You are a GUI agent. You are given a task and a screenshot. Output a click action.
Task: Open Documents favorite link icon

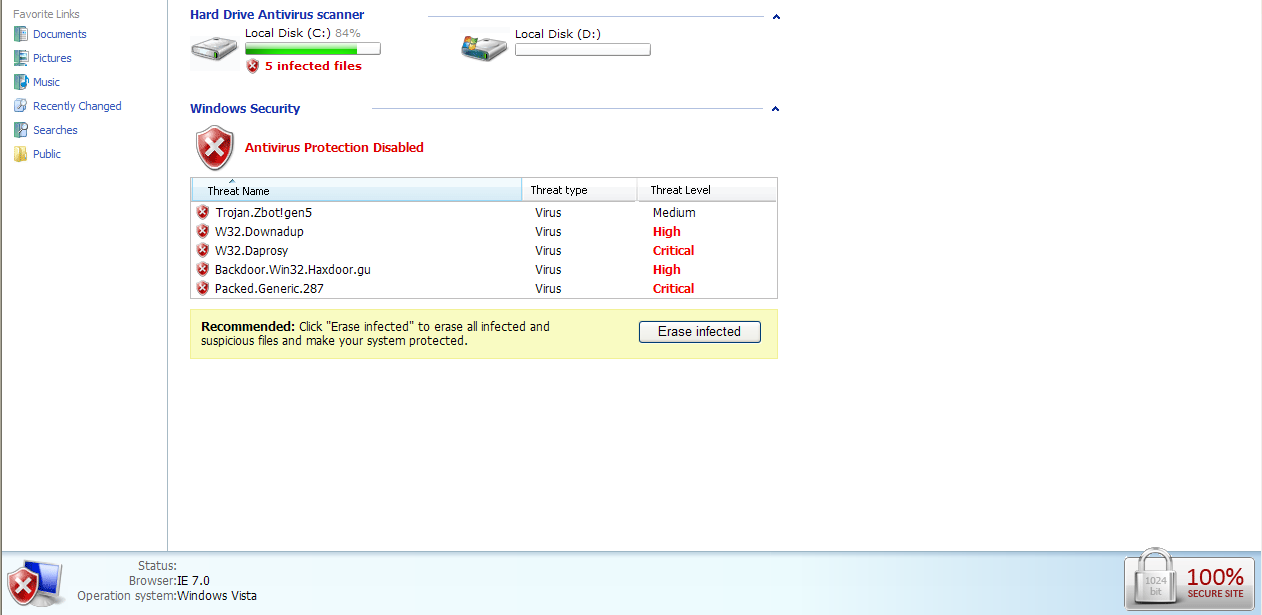pyautogui.click(x=21, y=34)
